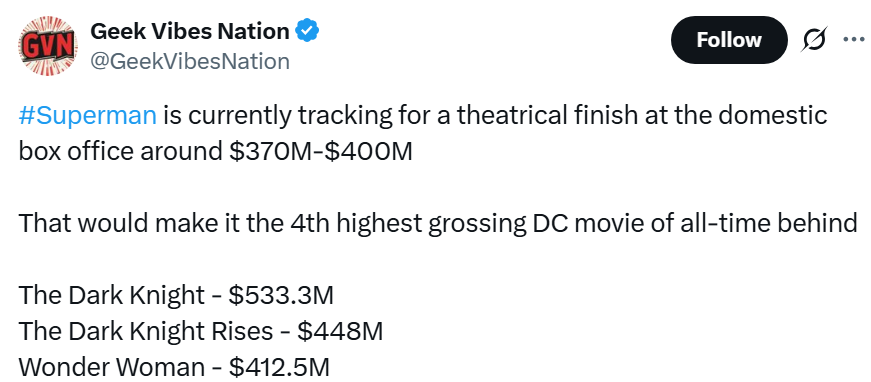
Task: Select the Wonder Woman - $412.5M line
Action: tap(174, 367)
